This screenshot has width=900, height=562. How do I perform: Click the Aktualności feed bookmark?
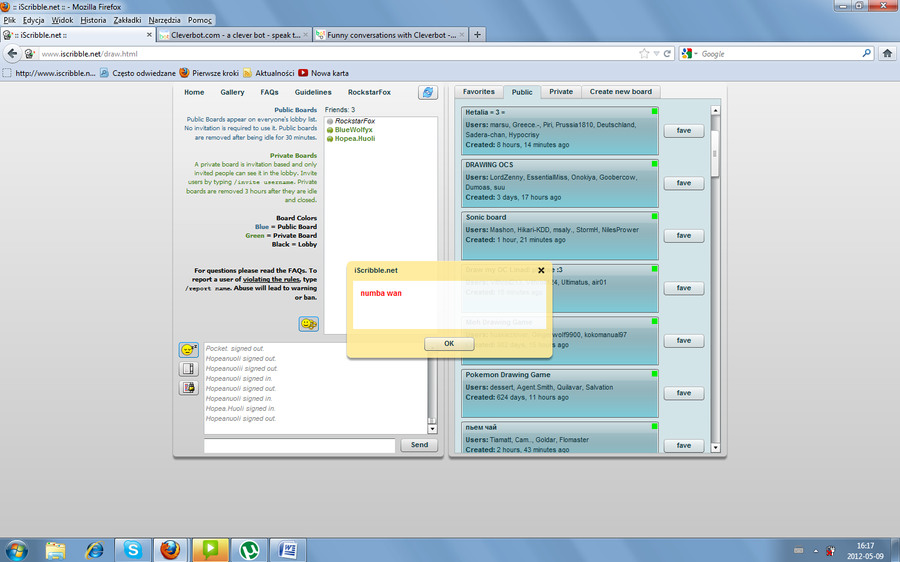pyautogui.click(x=269, y=73)
